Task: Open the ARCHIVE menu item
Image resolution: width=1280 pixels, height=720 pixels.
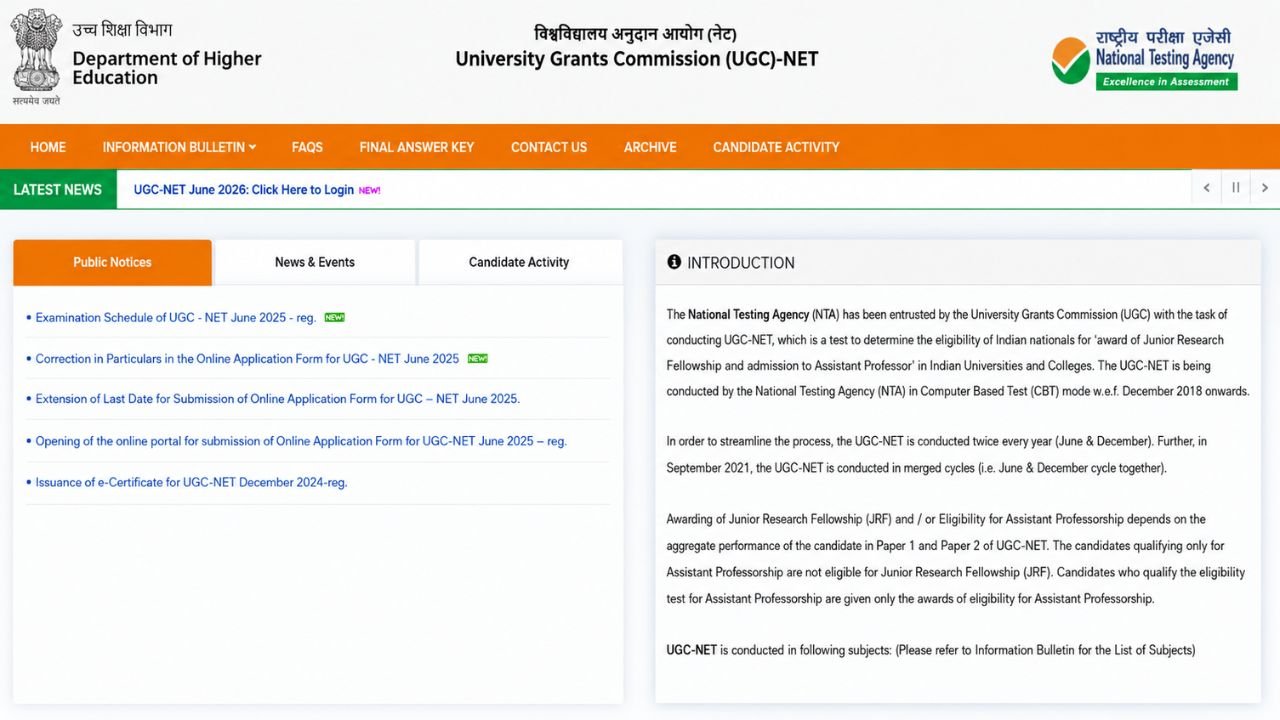Action: pos(650,147)
